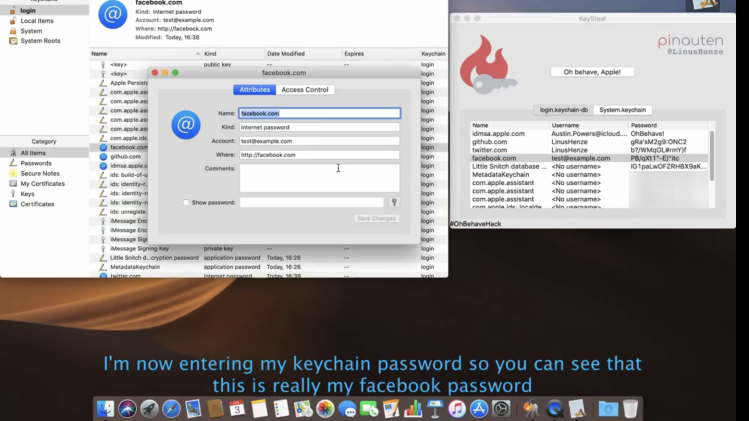Switch to login.keychain-db tab in KeySteal
This screenshot has height=421, width=749.
pos(564,110)
